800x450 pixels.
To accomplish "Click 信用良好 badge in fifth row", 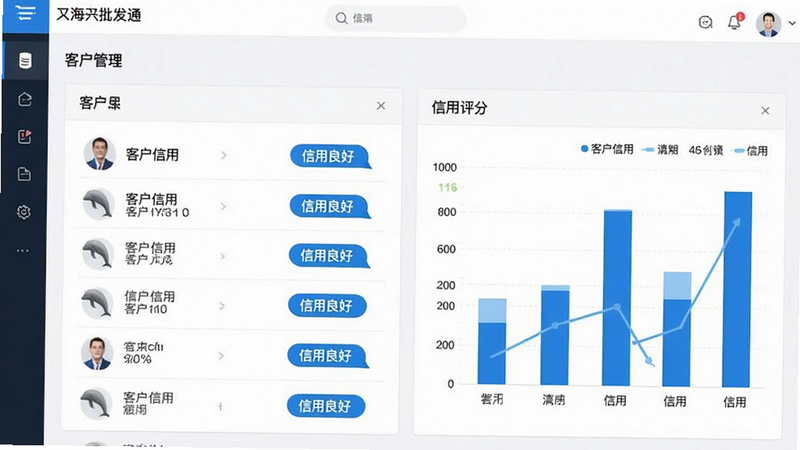I will [x=328, y=356].
